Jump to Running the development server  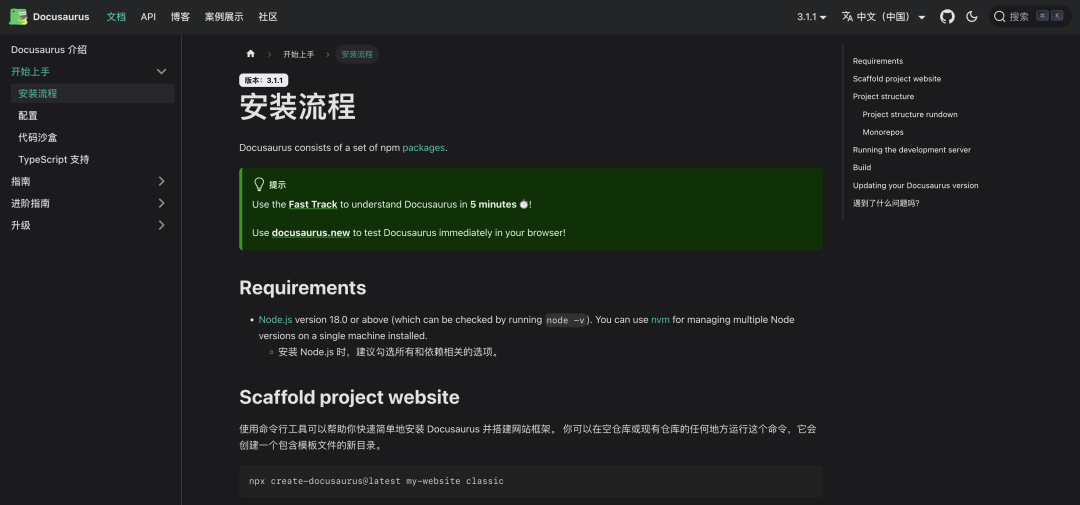[x=911, y=150]
